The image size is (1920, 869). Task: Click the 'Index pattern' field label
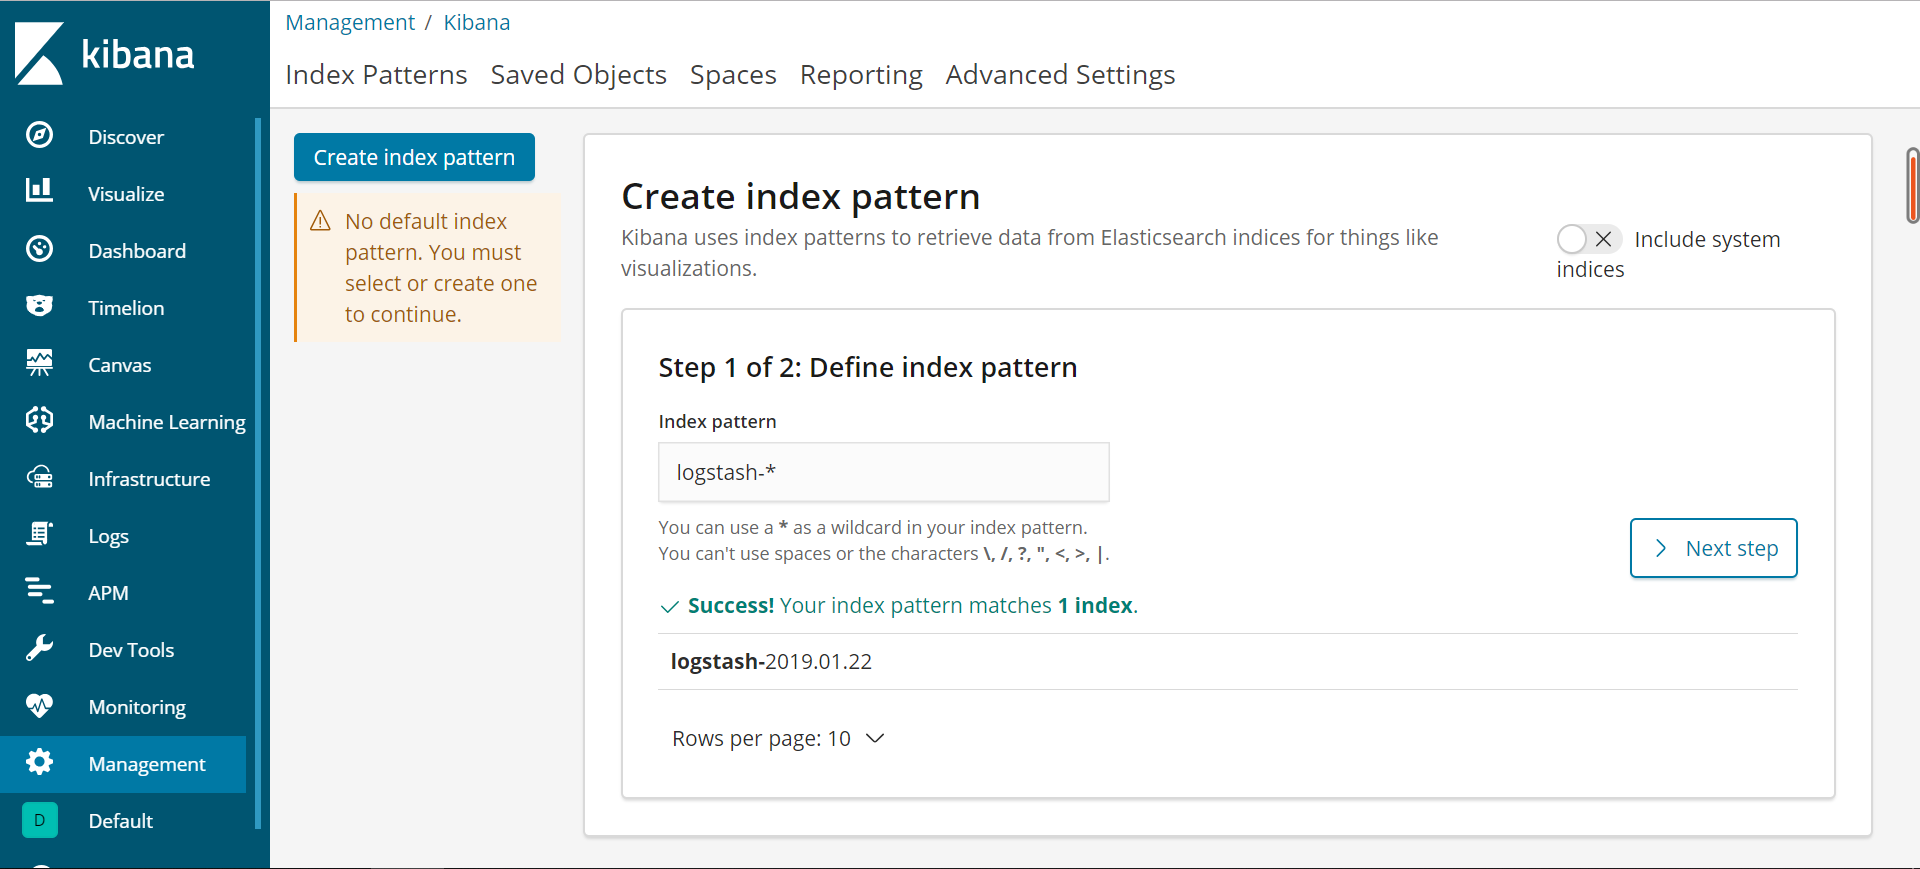(x=717, y=422)
